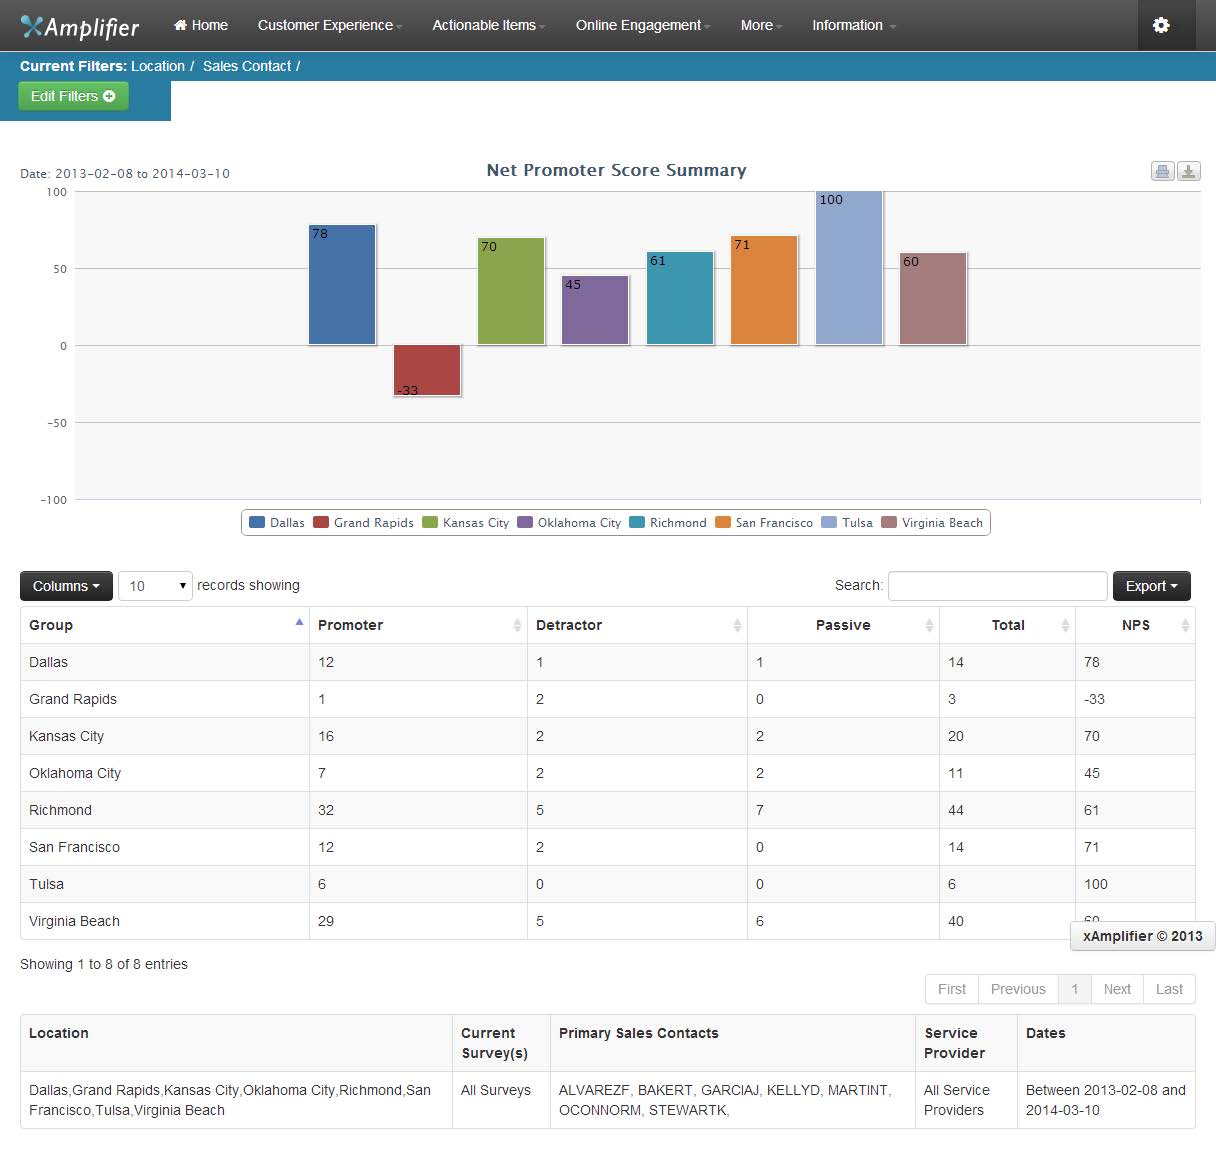Toggle Oklahoma City legend entry
Image resolution: width=1216 pixels, height=1175 pixels.
coord(569,523)
